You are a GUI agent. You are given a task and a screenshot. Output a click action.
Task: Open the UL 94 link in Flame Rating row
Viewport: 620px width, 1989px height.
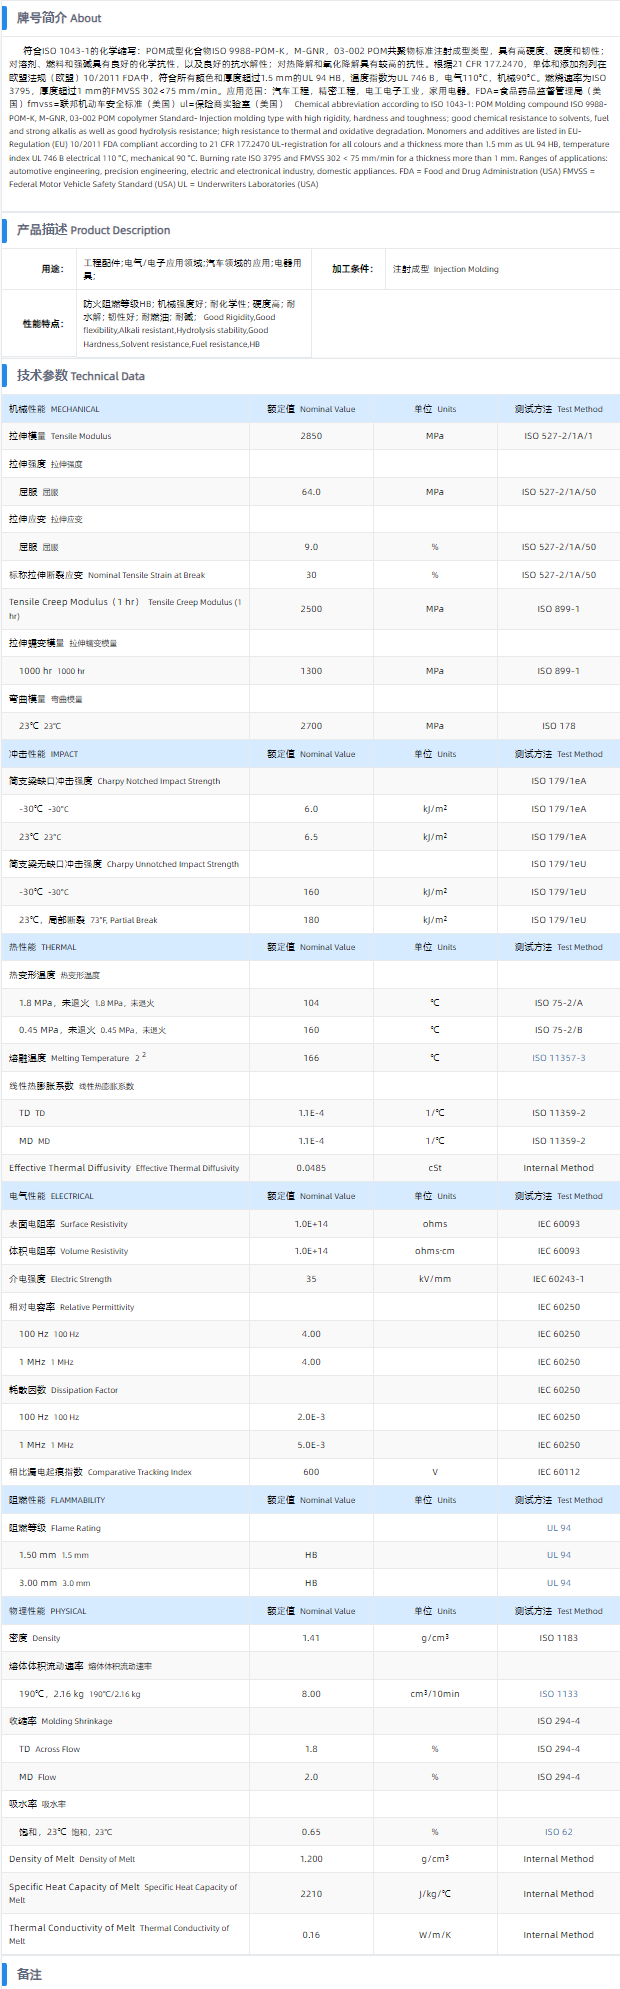(x=558, y=1528)
